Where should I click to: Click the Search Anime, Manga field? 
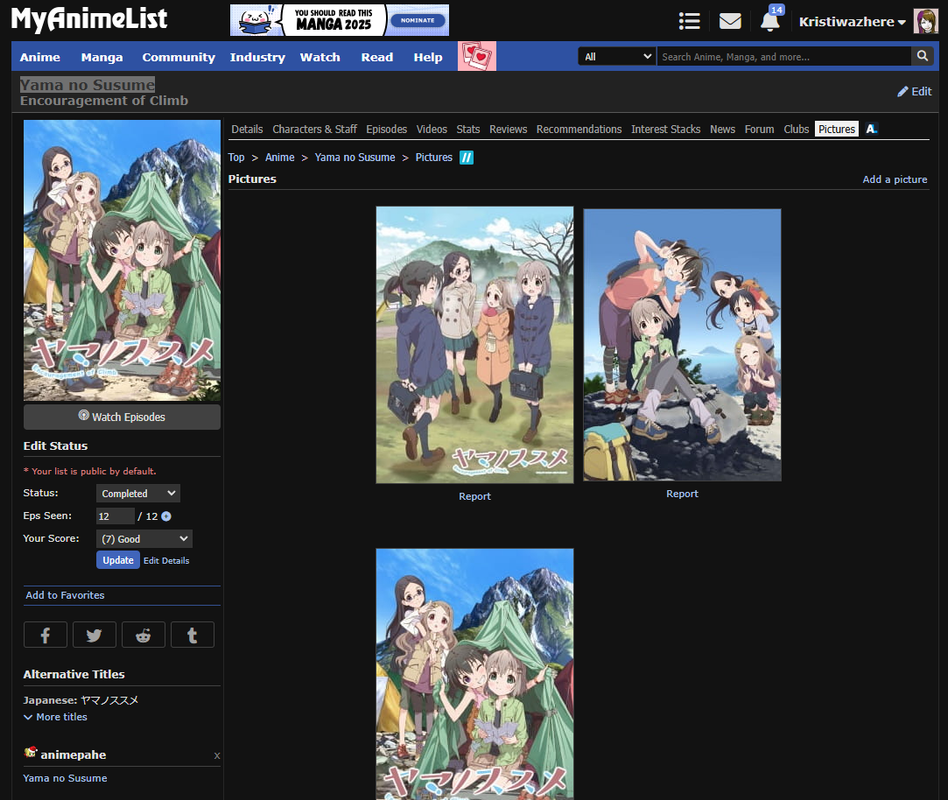(784, 56)
